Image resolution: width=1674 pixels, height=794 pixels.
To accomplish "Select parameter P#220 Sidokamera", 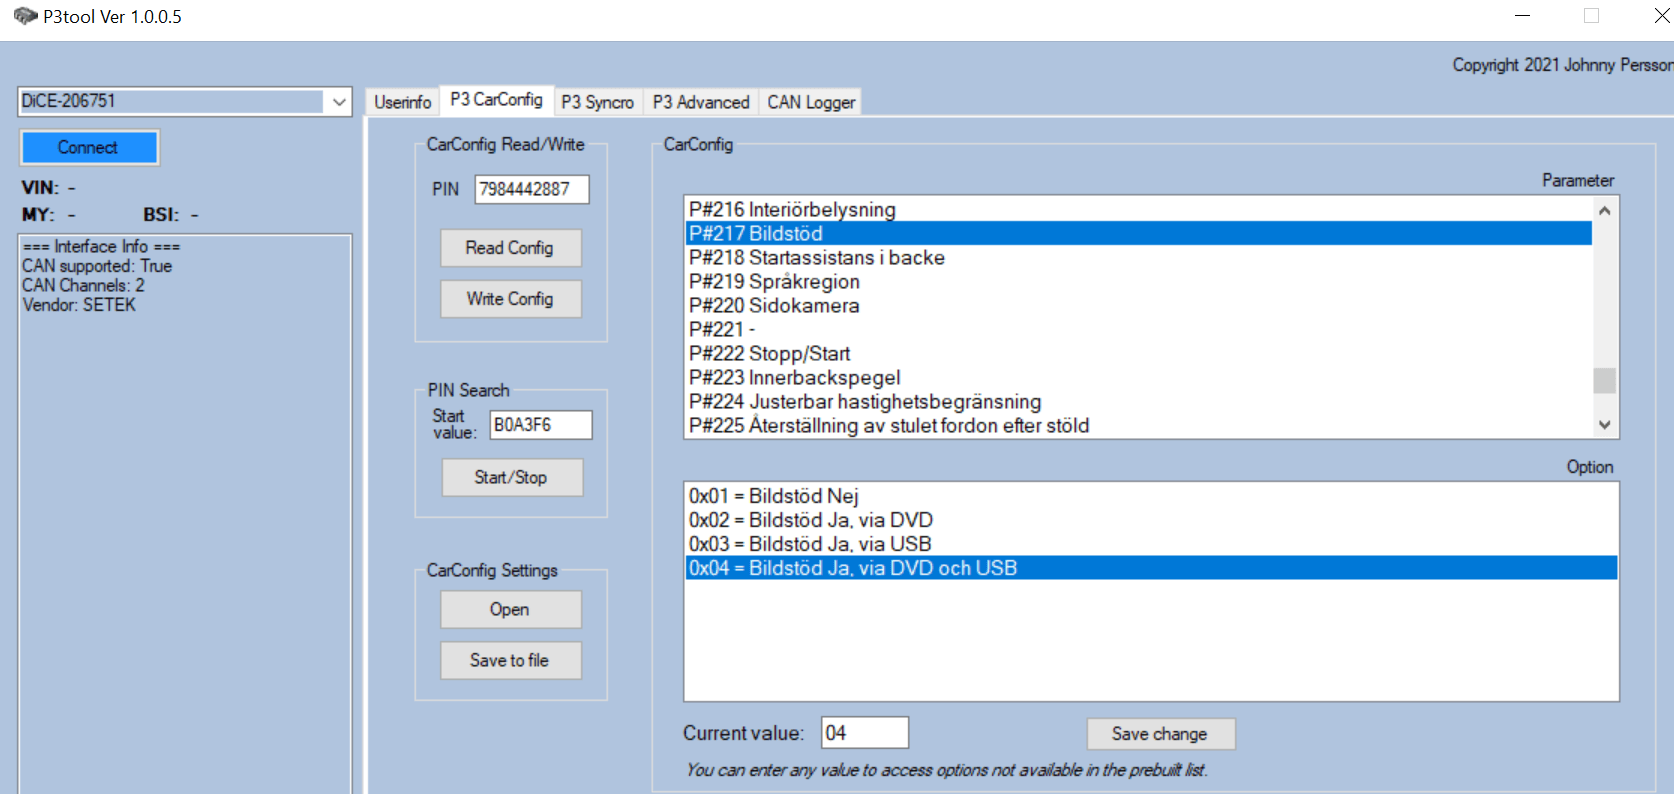I will (773, 306).
